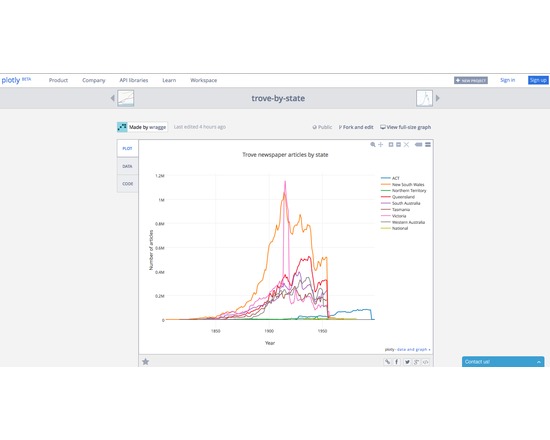Toggle Western Australia trace in legend
This screenshot has height=440, width=550.
403,222
